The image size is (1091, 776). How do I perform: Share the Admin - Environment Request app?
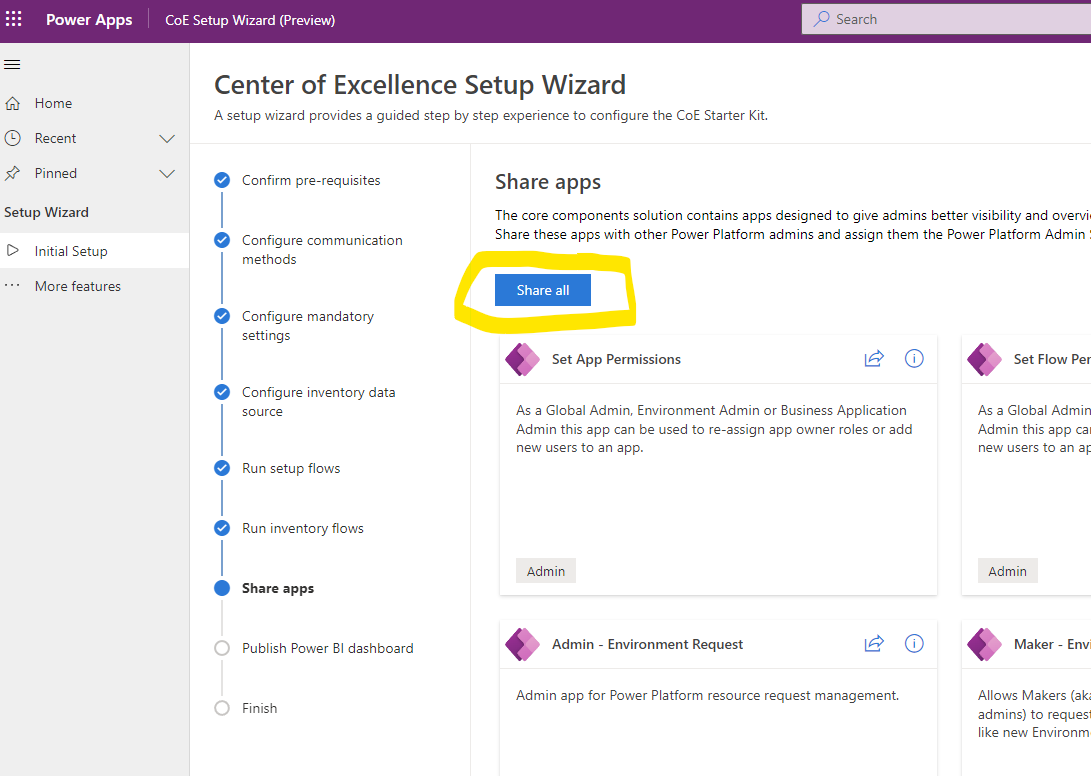coord(874,644)
